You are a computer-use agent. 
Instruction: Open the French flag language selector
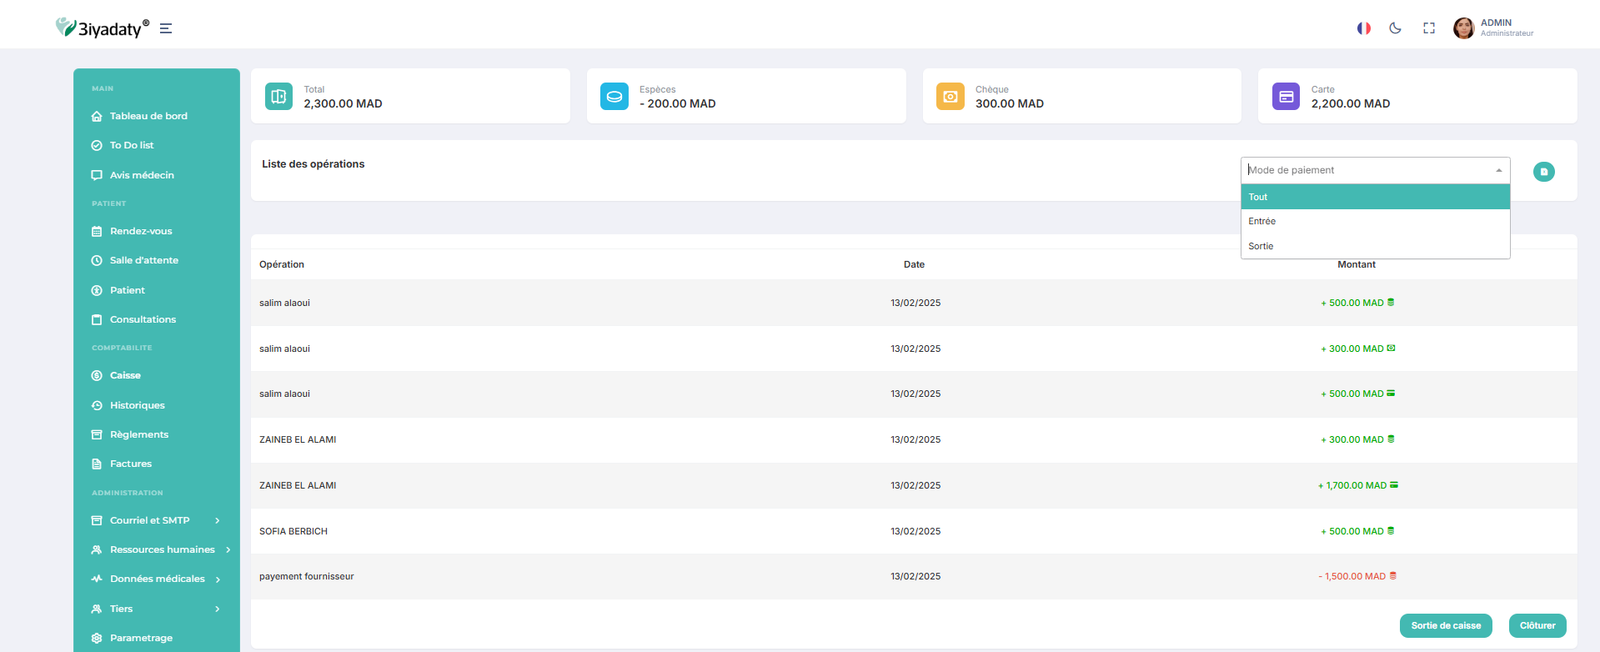tap(1363, 28)
